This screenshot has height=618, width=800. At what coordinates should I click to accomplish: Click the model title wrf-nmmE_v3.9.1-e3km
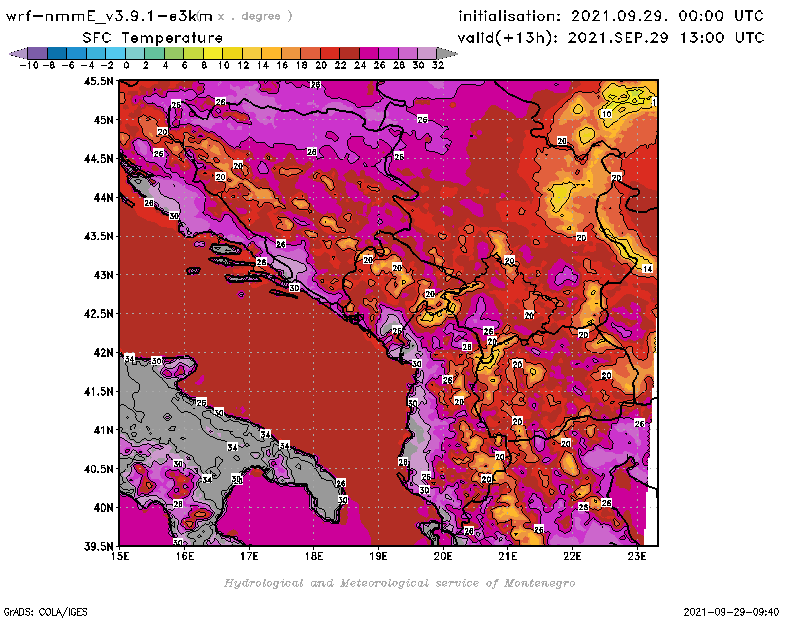[x=109, y=16]
